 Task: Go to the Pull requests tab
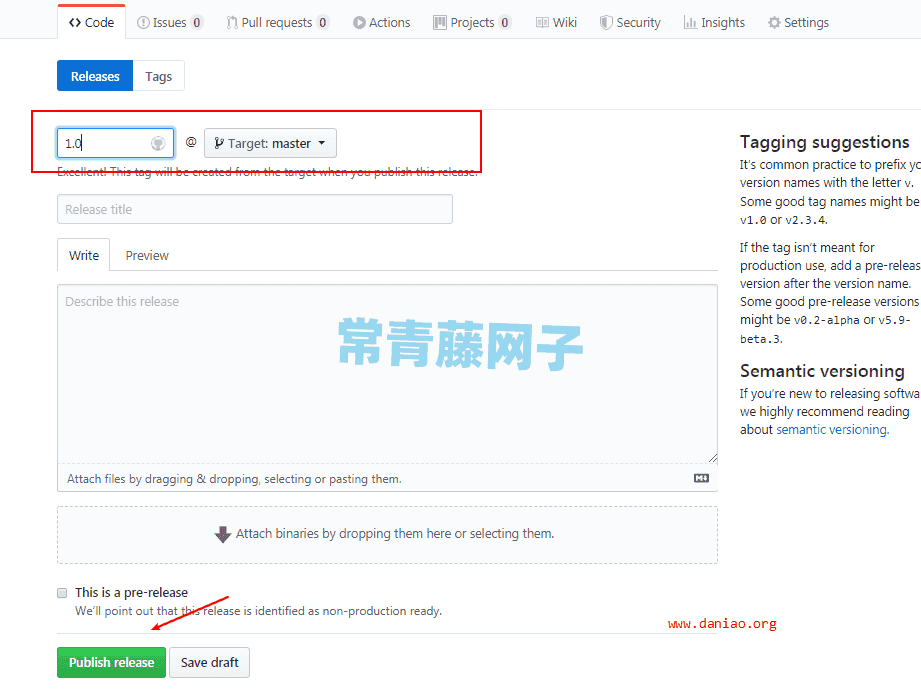click(x=278, y=22)
